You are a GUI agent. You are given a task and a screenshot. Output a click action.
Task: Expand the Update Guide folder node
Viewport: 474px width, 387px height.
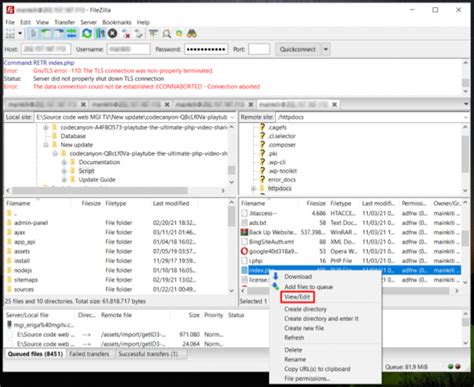click(x=64, y=180)
